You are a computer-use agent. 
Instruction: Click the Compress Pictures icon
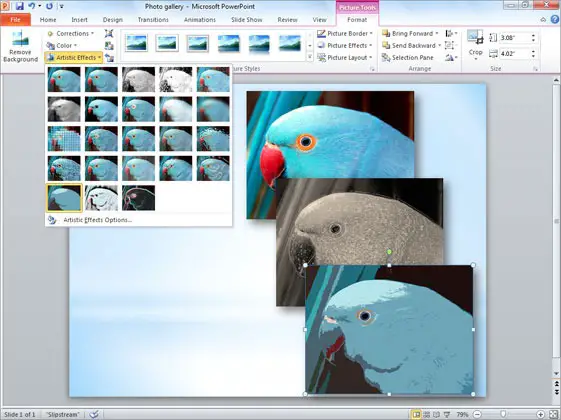(x=109, y=34)
